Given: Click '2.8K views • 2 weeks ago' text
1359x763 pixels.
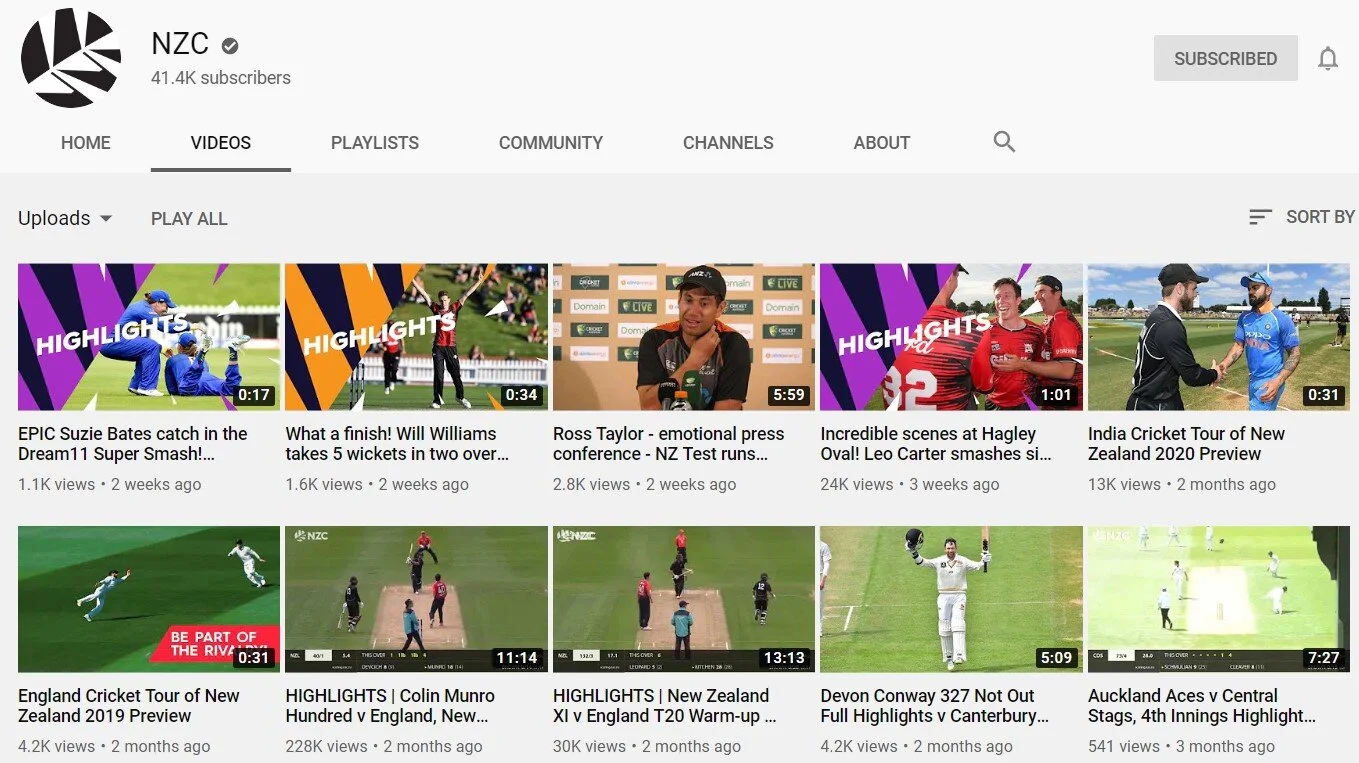Looking at the screenshot, I should click(644, 484).
